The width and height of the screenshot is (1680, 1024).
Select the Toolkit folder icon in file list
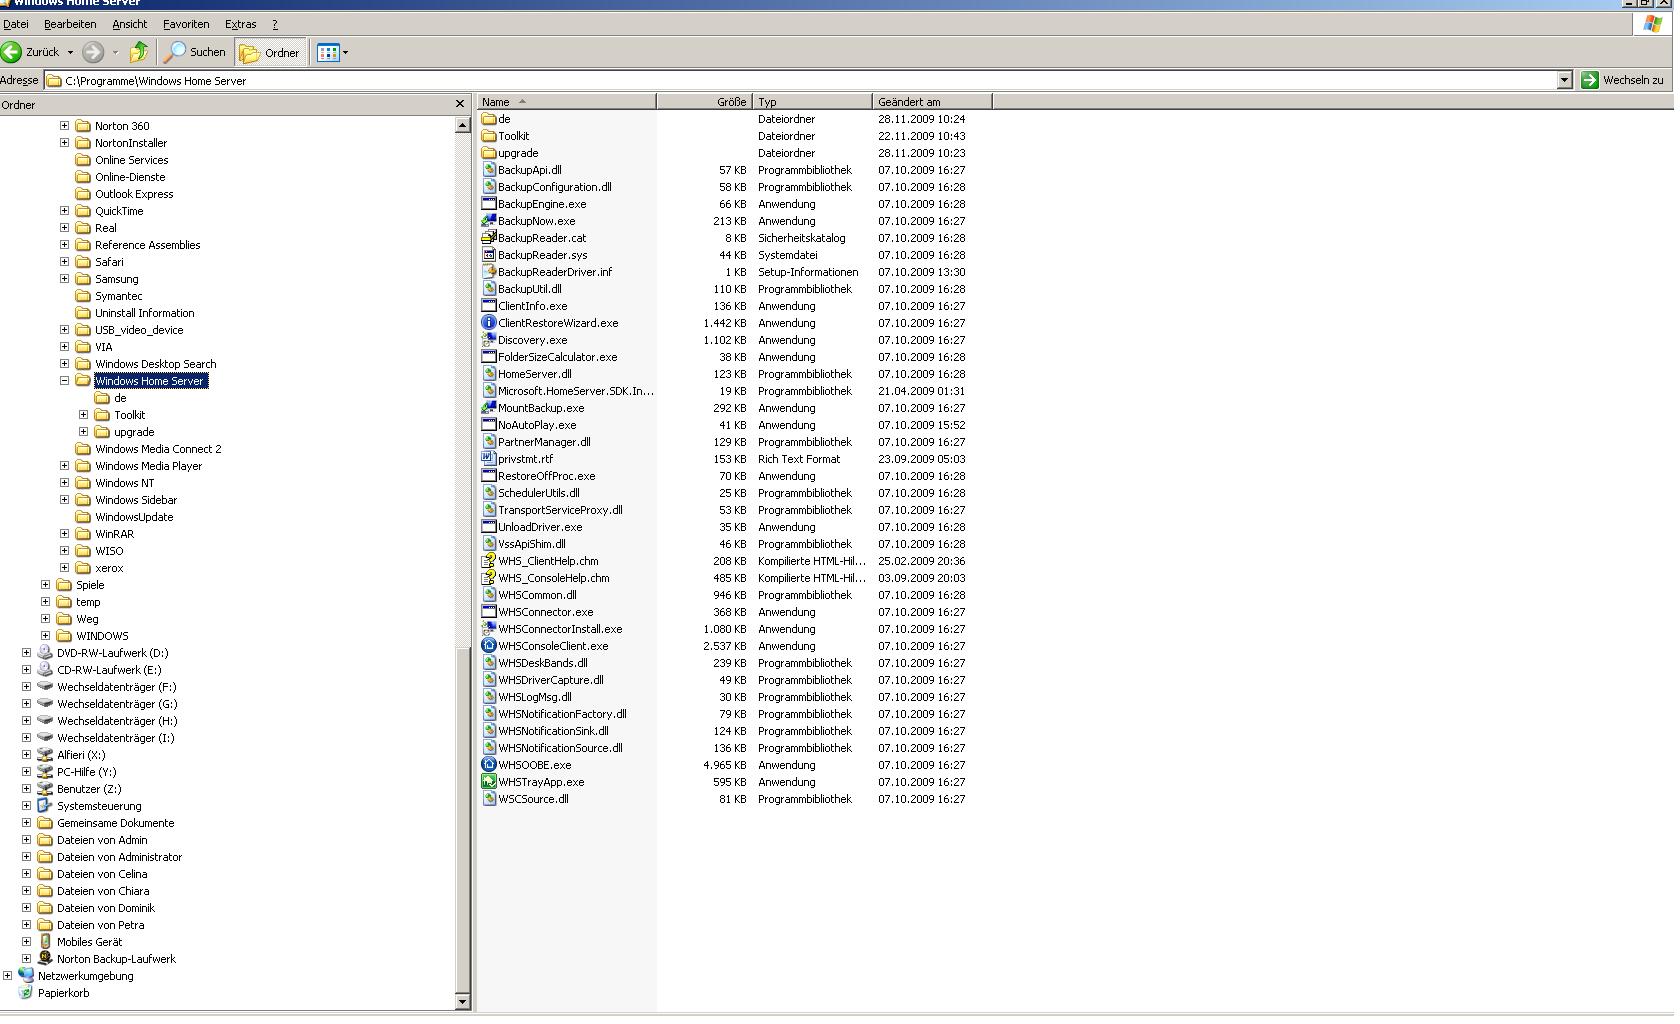click(489, 136)
